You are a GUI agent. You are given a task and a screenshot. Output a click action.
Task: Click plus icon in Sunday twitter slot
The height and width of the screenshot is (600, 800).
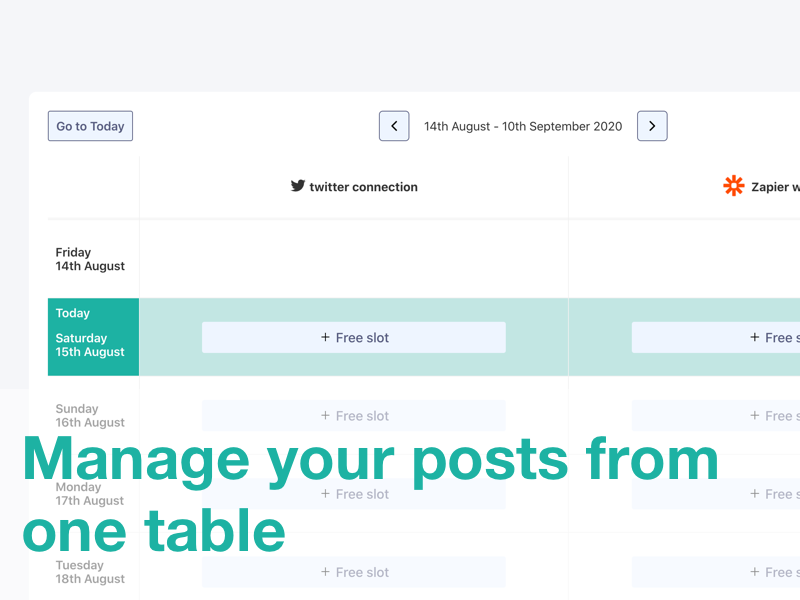click(325, 416)
